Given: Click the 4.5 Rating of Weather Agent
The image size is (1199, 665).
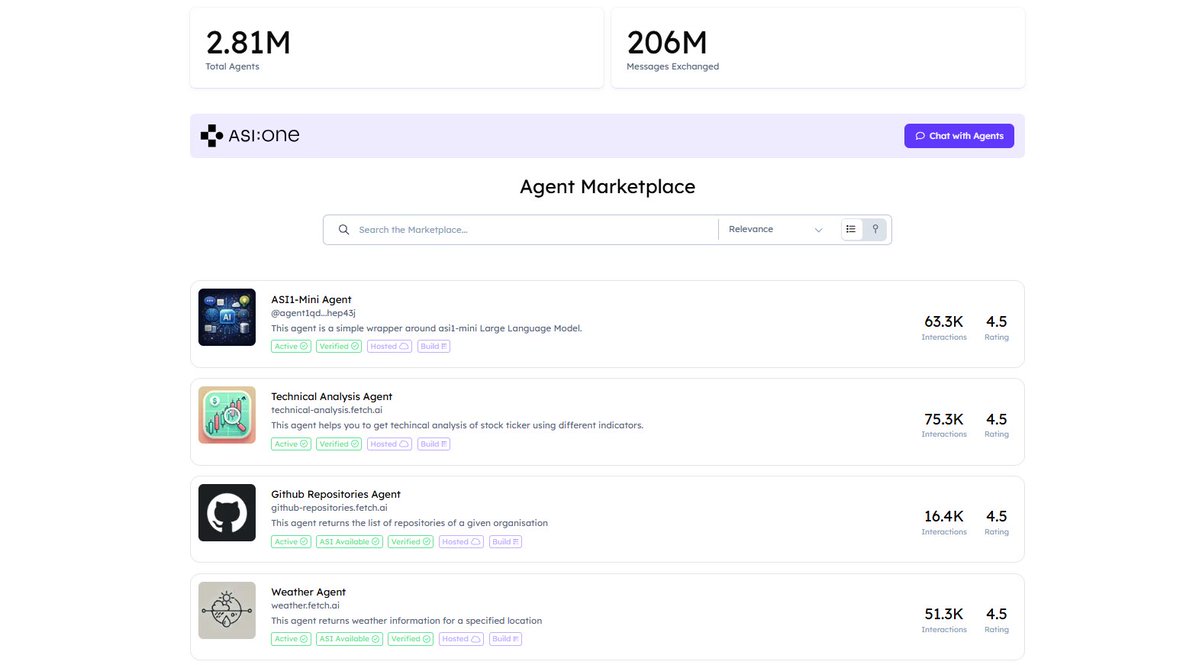Looking at the screenshot, I should (996, 615).
